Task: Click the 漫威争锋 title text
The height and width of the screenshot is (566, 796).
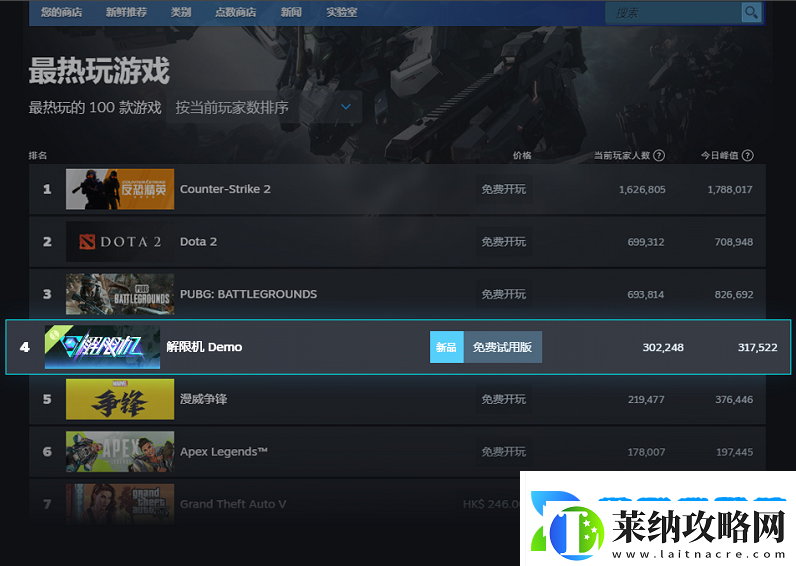Action: coord(204,399)
